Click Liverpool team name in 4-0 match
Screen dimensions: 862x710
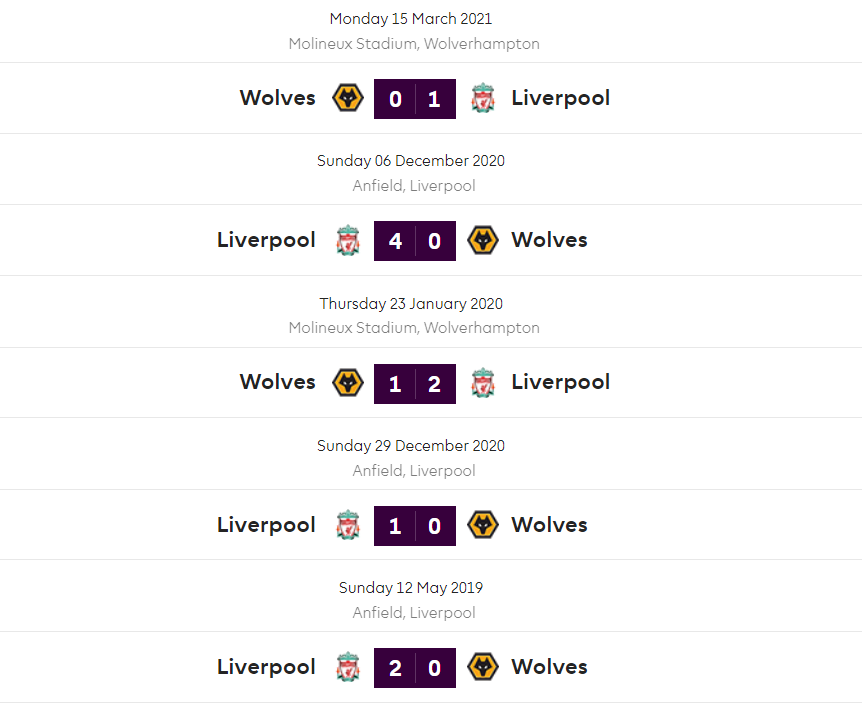tap(266, 240)
